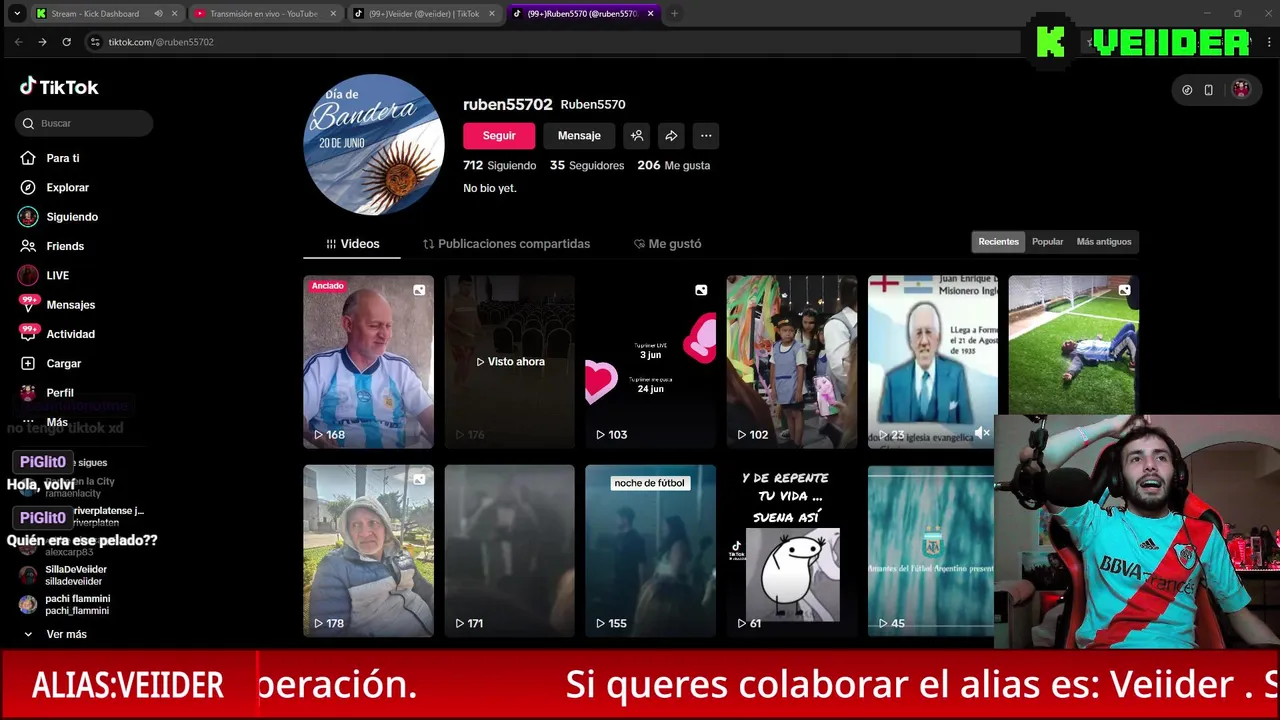Unmute the video with speaker icon
The image size is (1280, 720).
[982, 432]
